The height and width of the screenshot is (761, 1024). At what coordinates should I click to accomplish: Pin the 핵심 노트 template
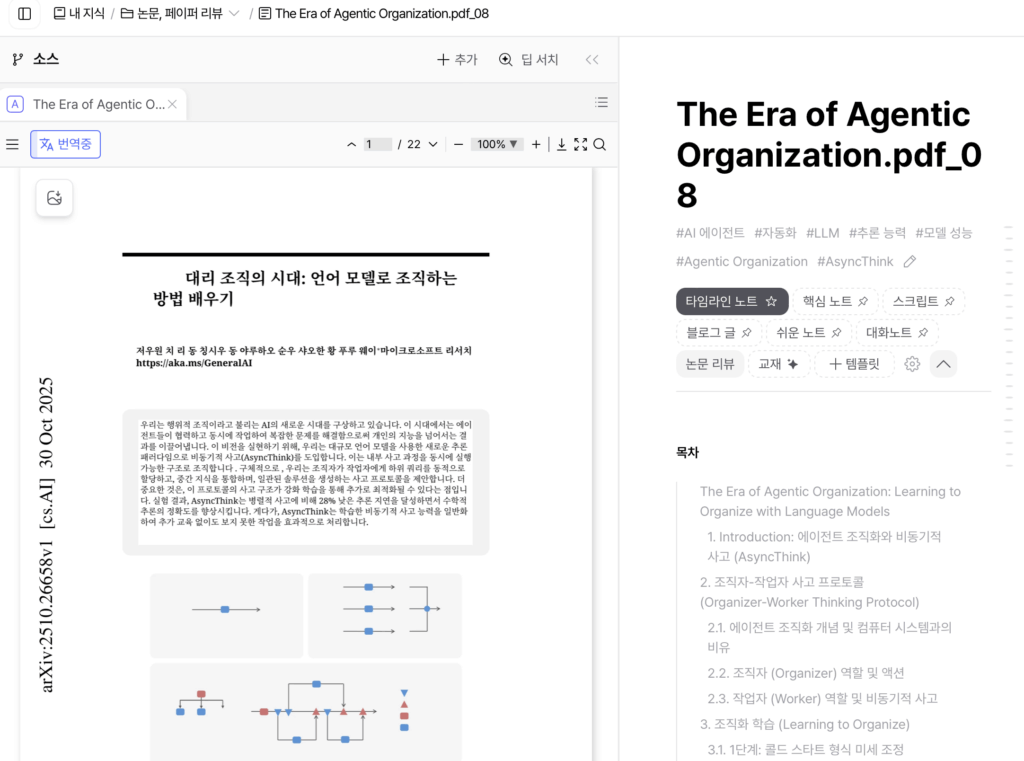point(864,301)
